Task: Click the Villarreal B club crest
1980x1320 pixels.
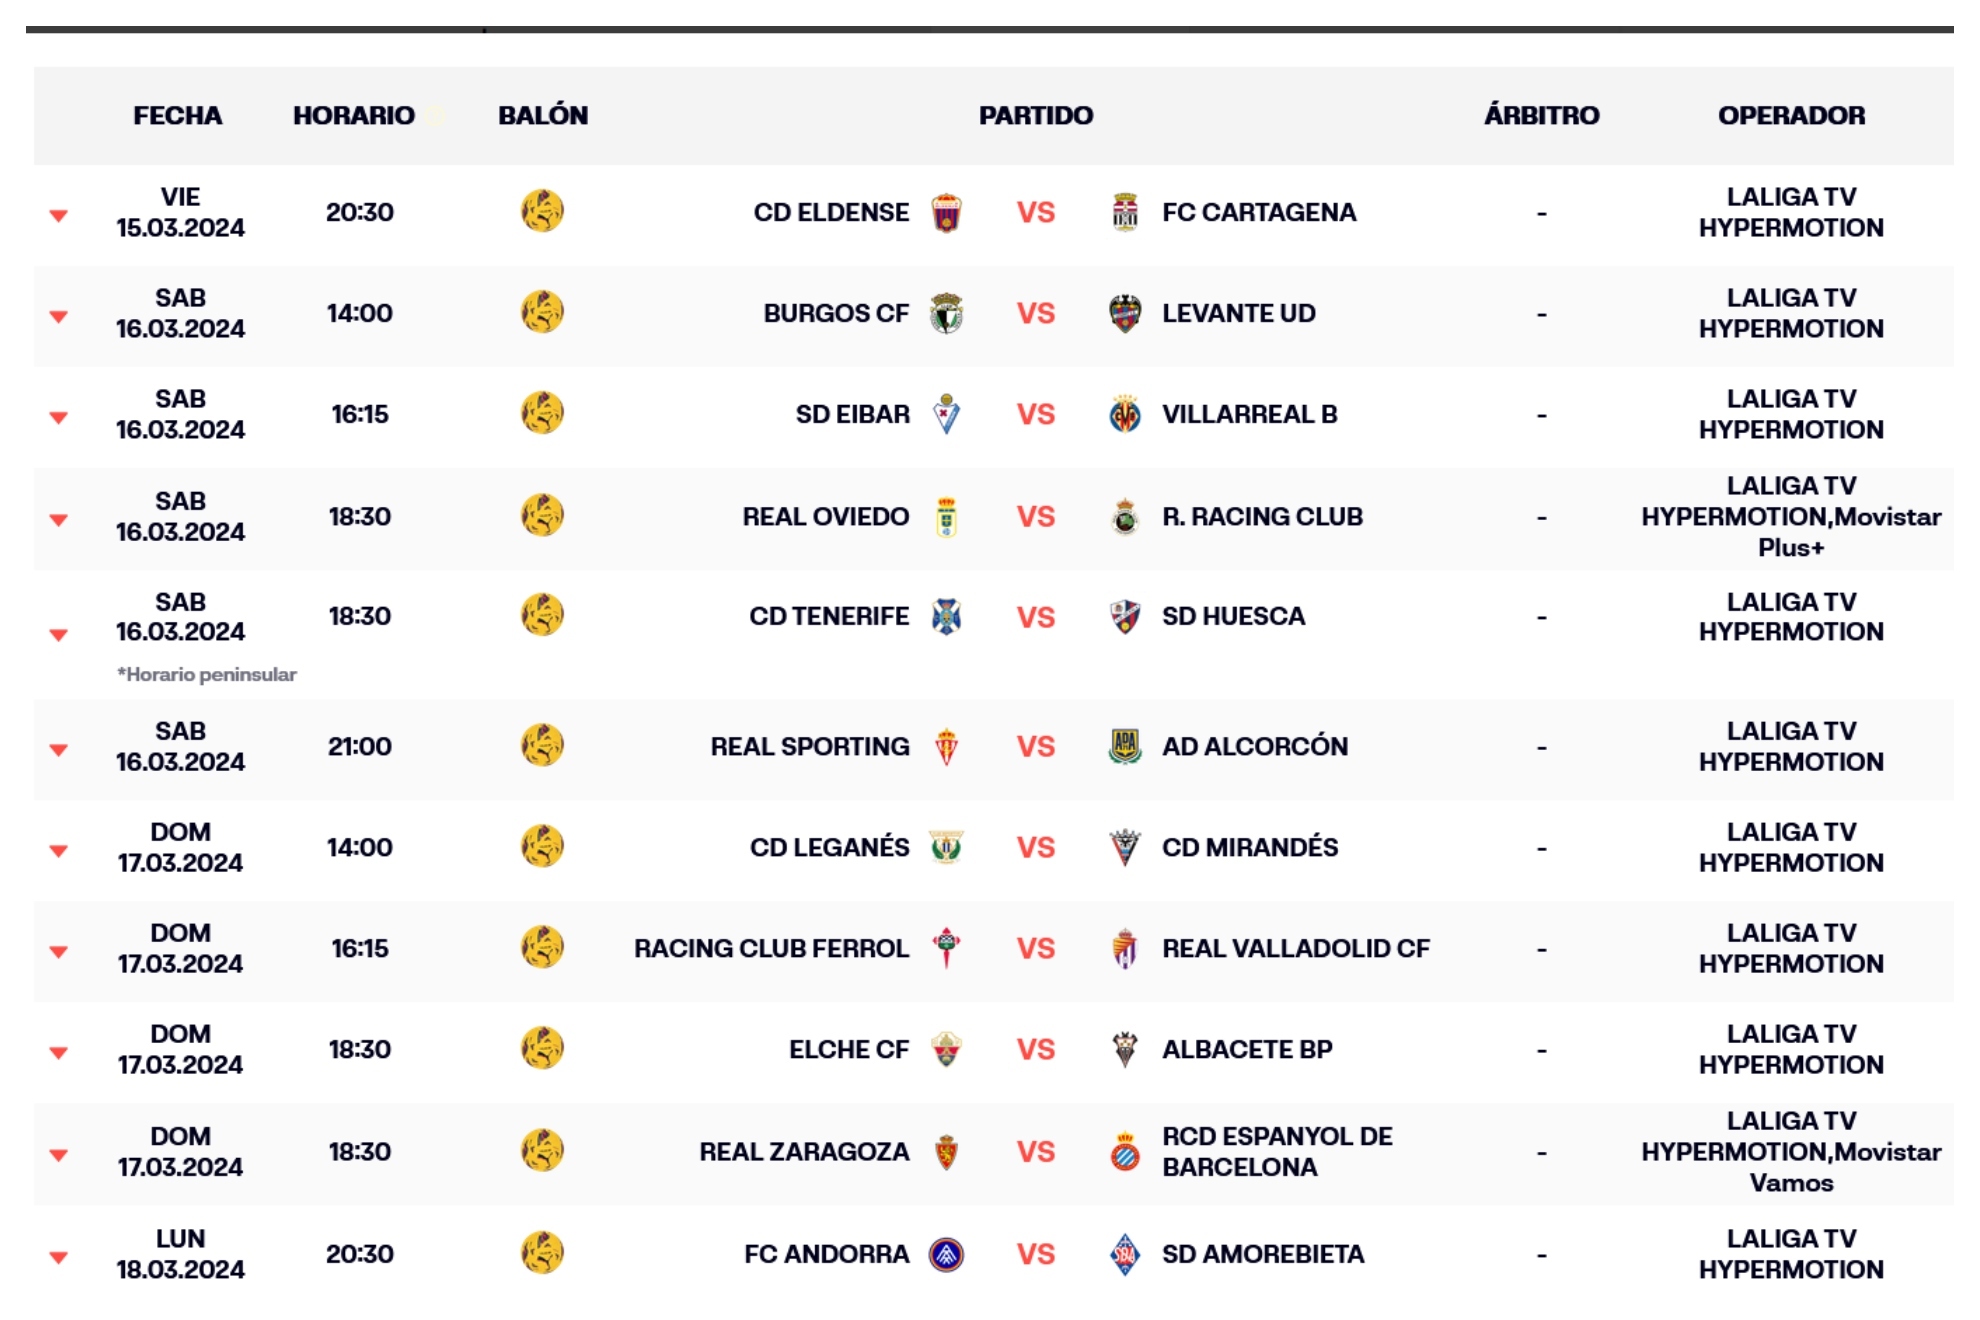Action: [x=1125, y=415]
